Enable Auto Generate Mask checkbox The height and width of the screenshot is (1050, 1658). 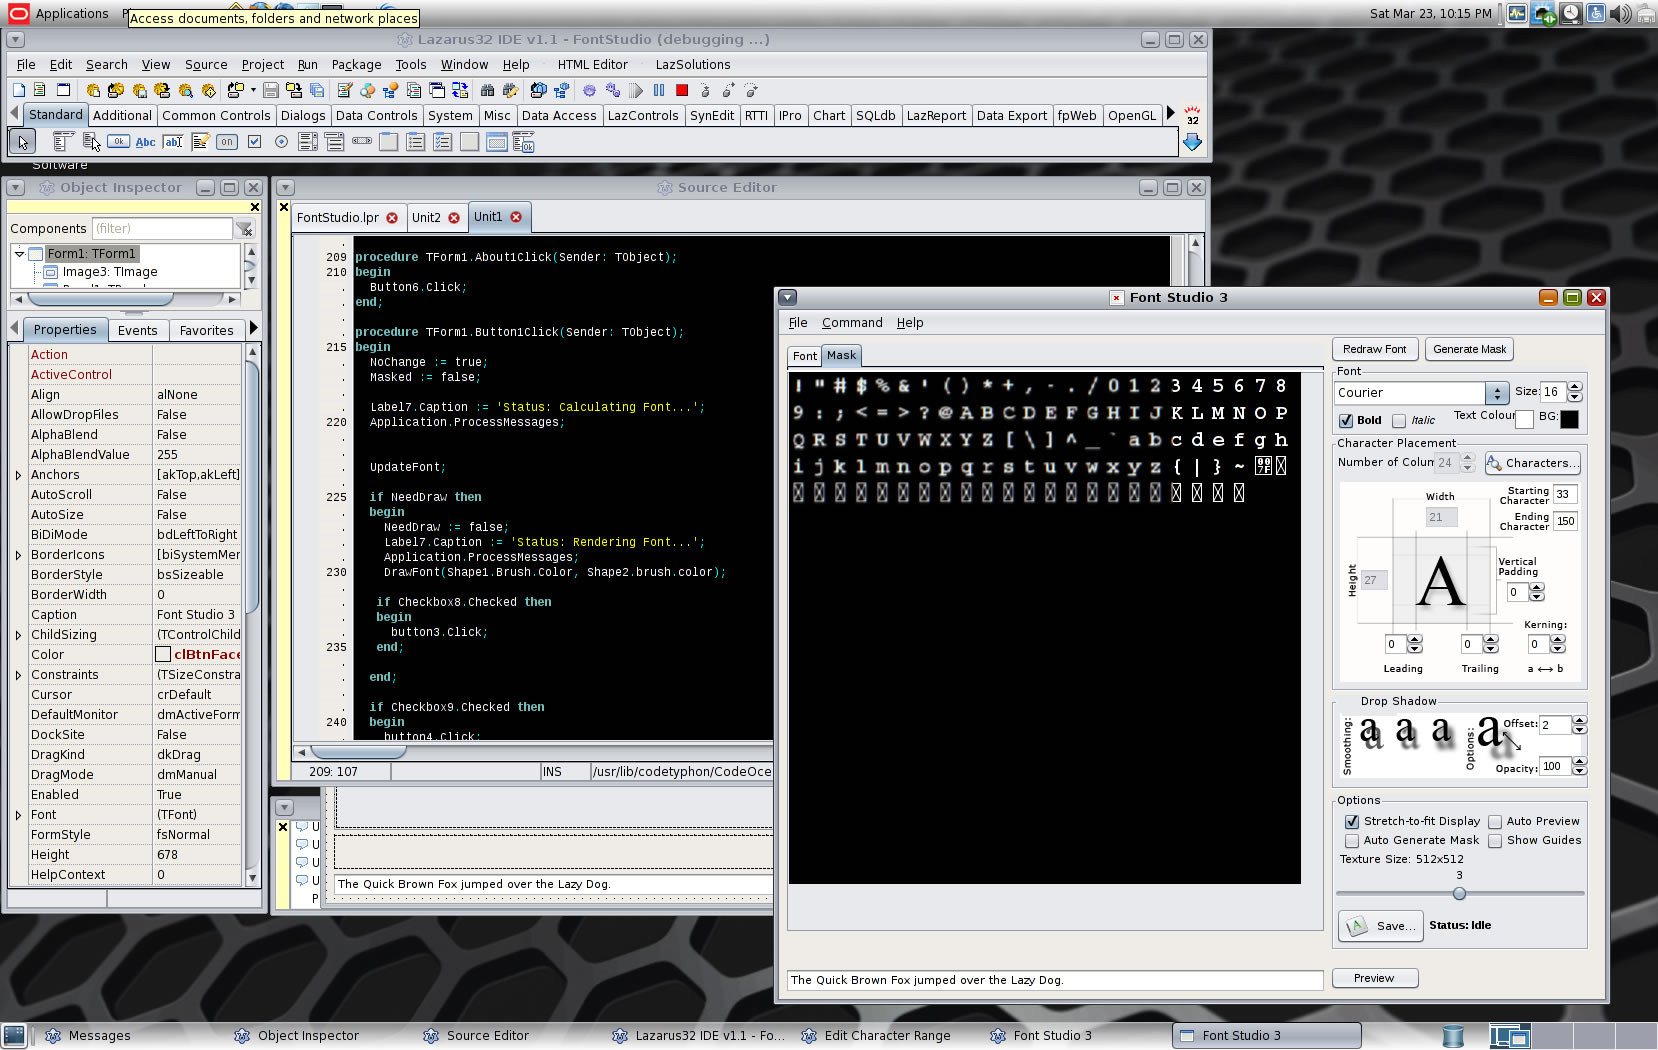click(x=1352, y=841)
